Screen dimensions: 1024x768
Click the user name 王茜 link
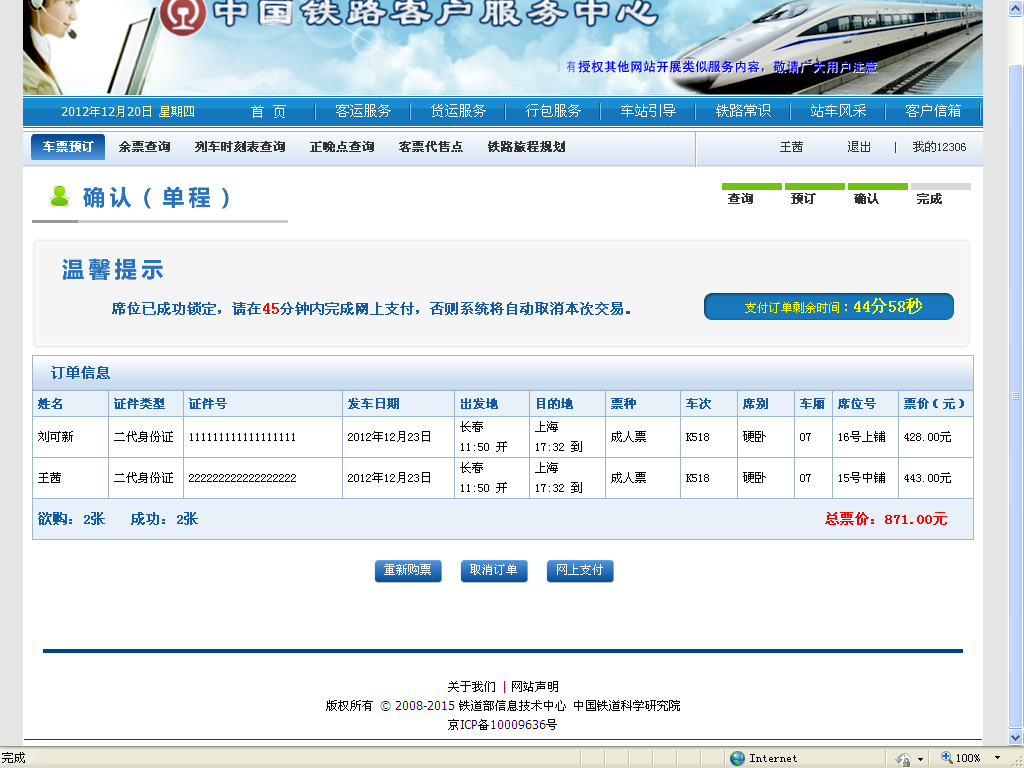coord(791,147)
